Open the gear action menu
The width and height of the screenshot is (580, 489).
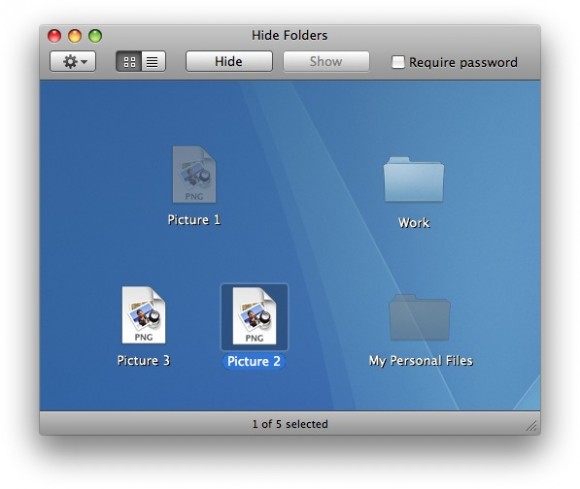(73, 61)
